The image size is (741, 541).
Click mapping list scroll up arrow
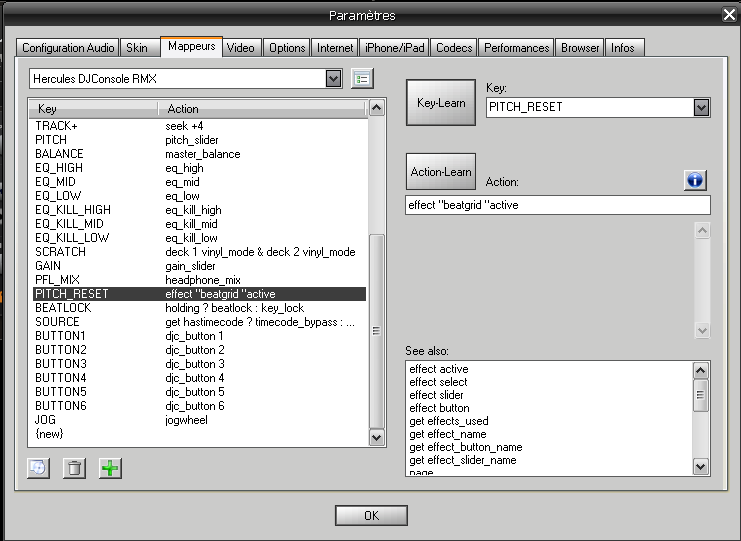pos(377,108)
